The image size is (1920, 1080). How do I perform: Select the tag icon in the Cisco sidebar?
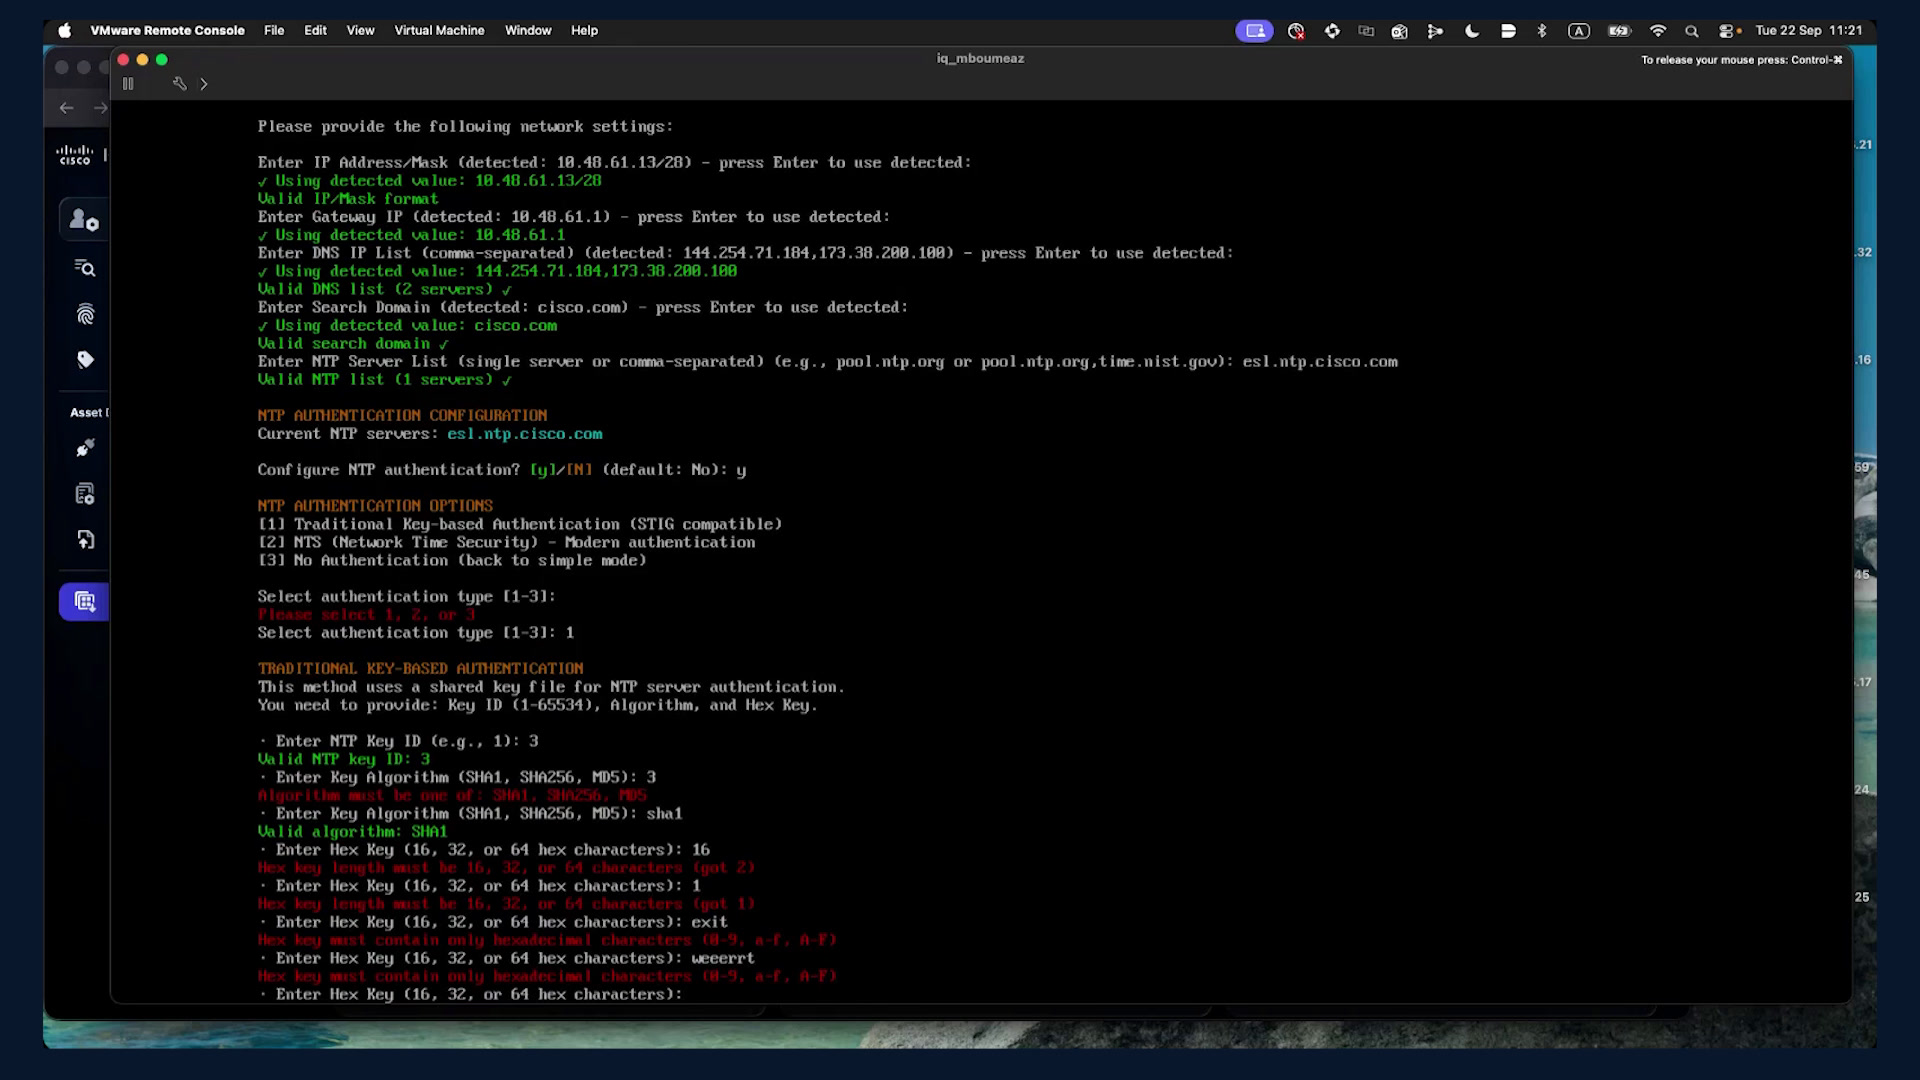click(85, 360)
